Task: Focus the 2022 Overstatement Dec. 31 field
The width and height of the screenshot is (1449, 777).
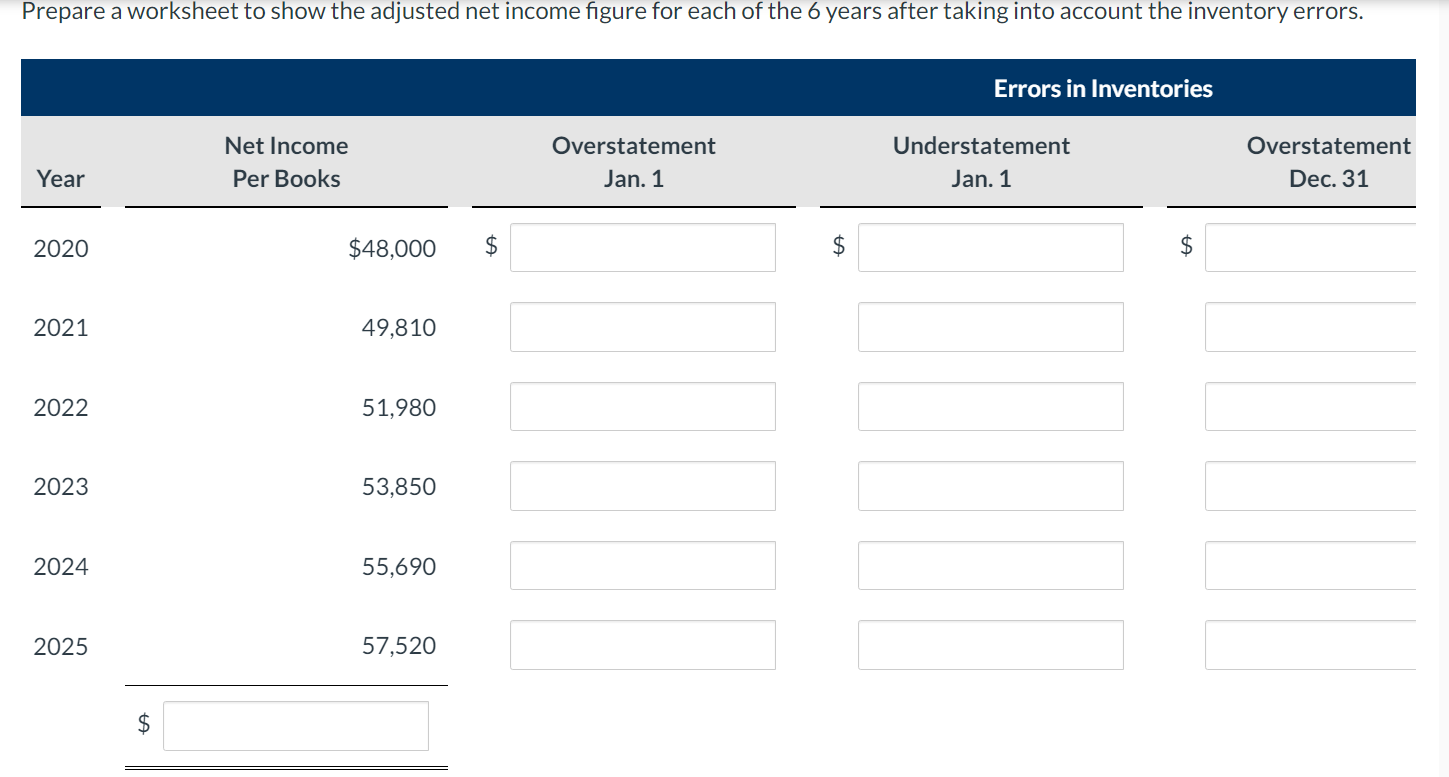Action: 1311,407
